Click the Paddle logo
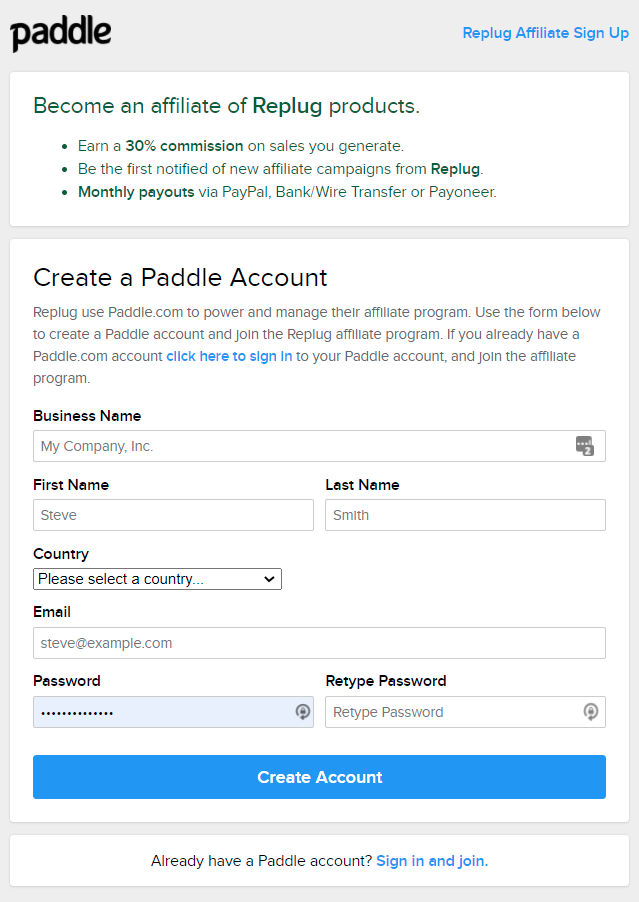Screen dimensions: 639x902 point(61,33)
